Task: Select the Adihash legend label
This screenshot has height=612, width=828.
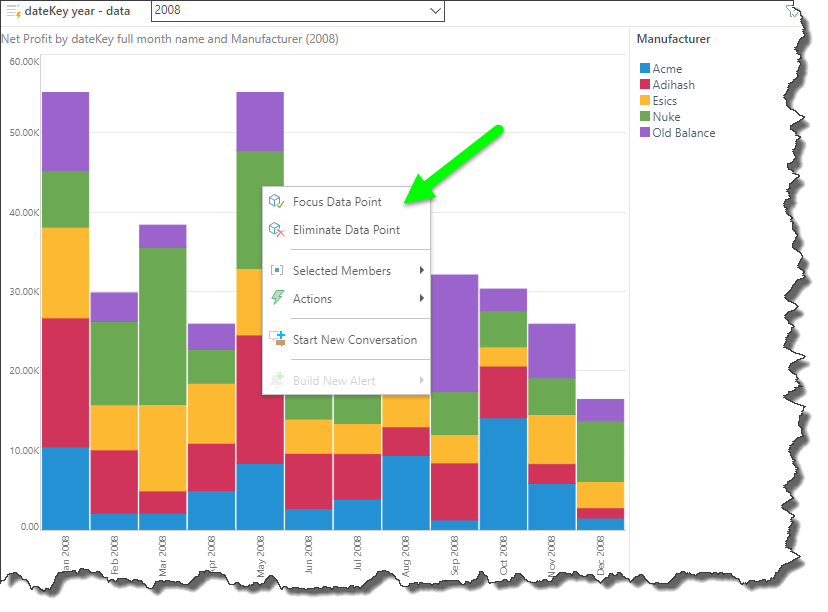Action: (x=673, y=85)
